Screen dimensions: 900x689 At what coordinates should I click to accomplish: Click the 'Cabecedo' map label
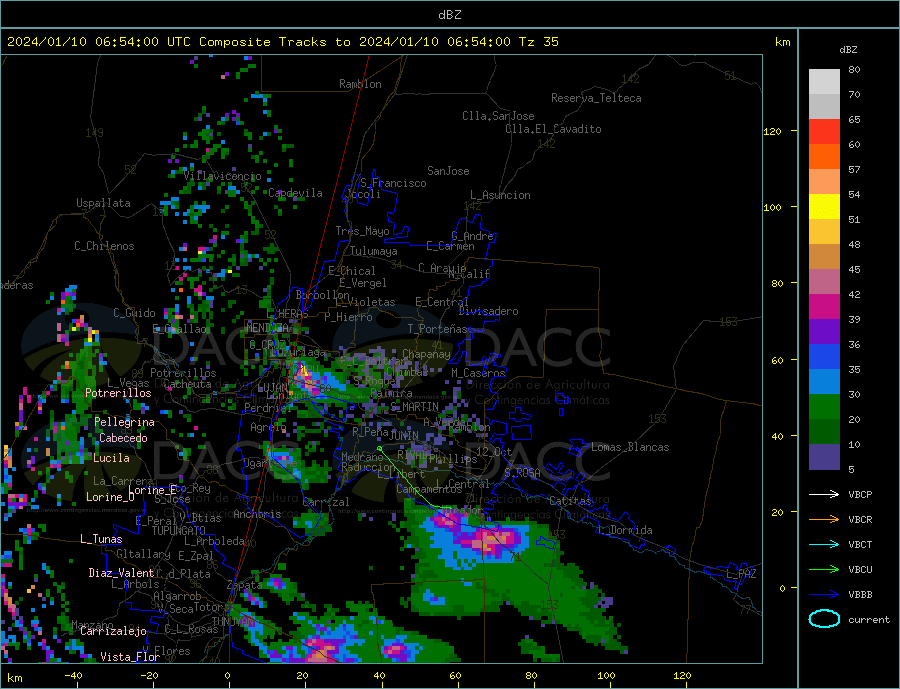pos(123,438)
